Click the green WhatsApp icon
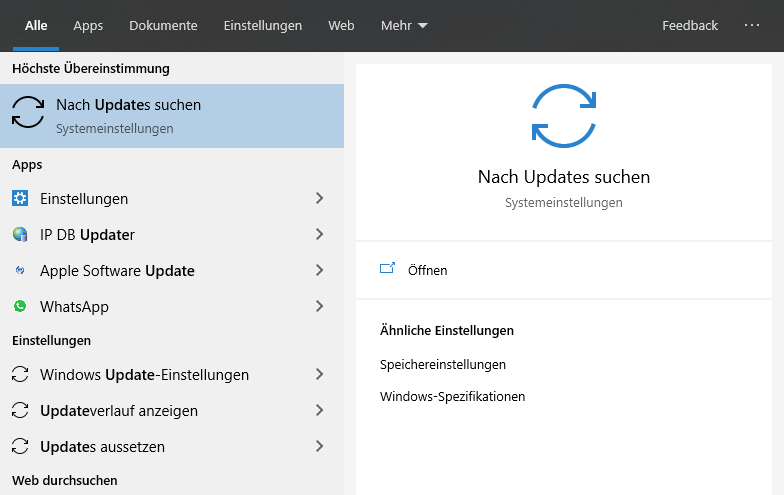The image size is (784, 495). [20, 306]
